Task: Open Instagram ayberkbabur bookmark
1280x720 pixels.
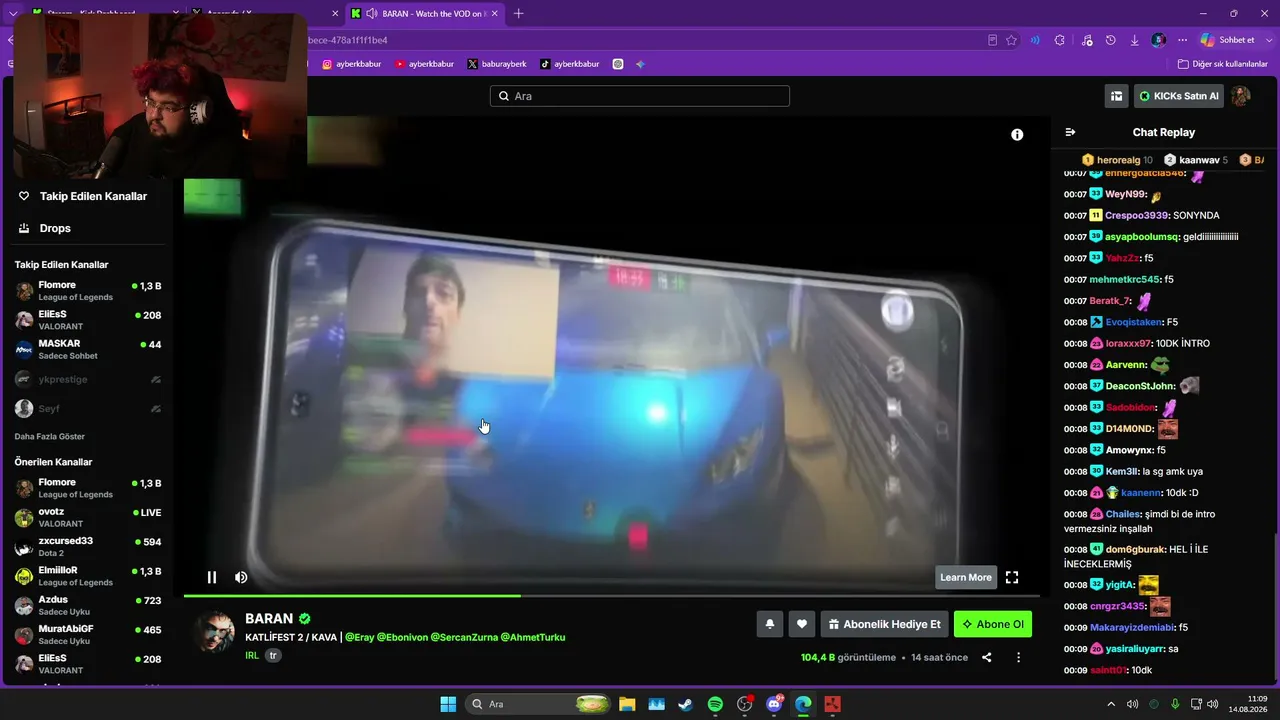Action: point(351,64)
